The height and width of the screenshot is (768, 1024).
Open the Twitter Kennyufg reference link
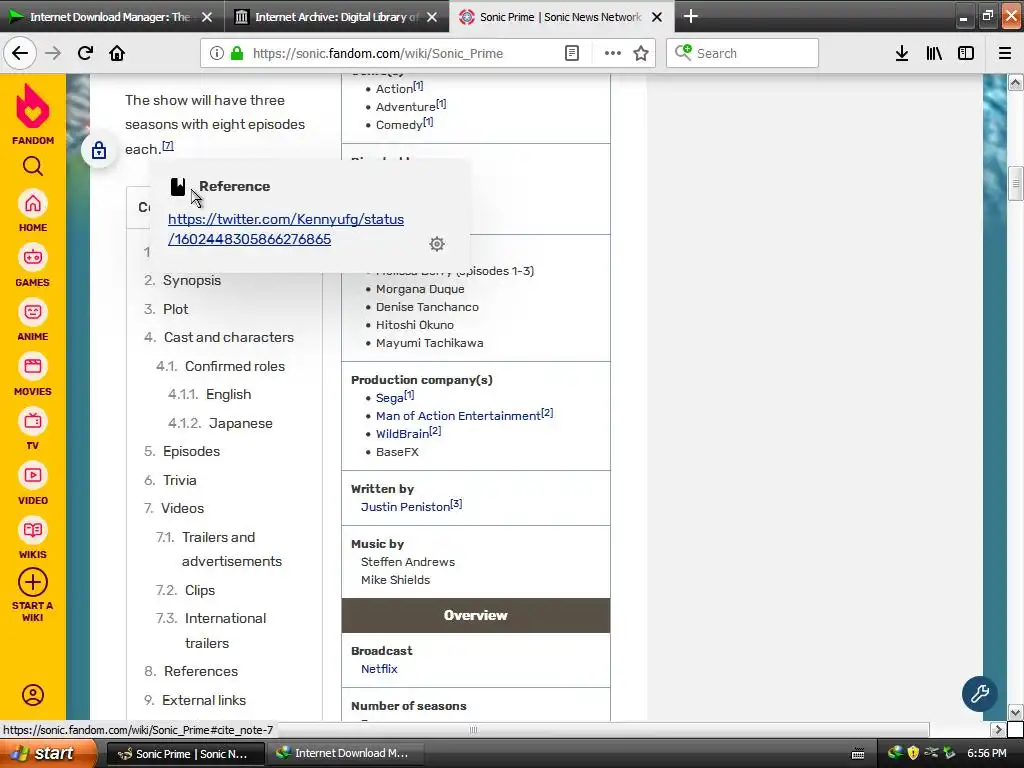coord(286,229)
